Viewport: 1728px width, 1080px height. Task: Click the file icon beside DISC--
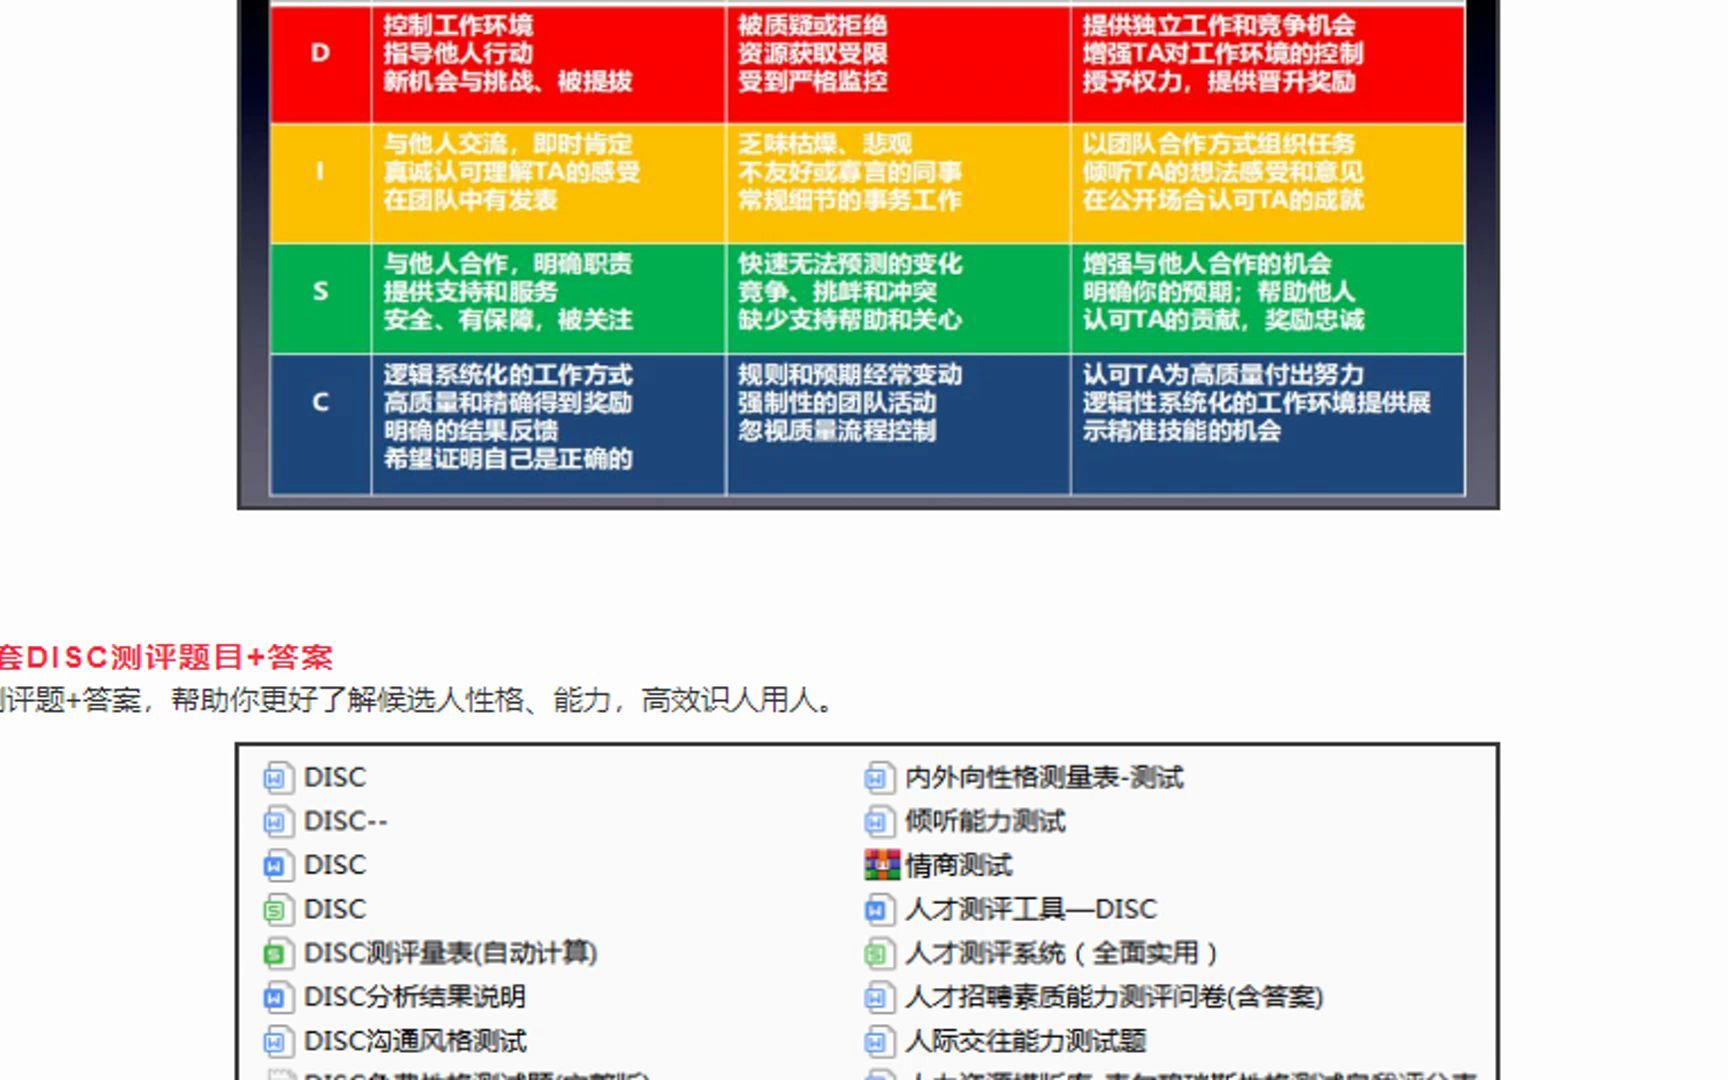pyautogui.click(x=278, y=822)
